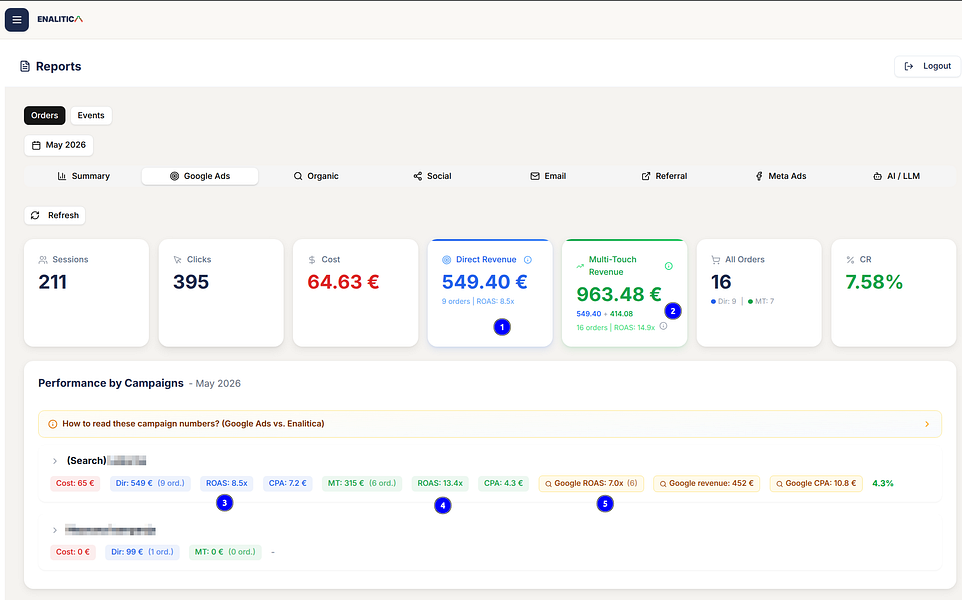Open the Organic tab
The image size is (962, 600).
317,176
